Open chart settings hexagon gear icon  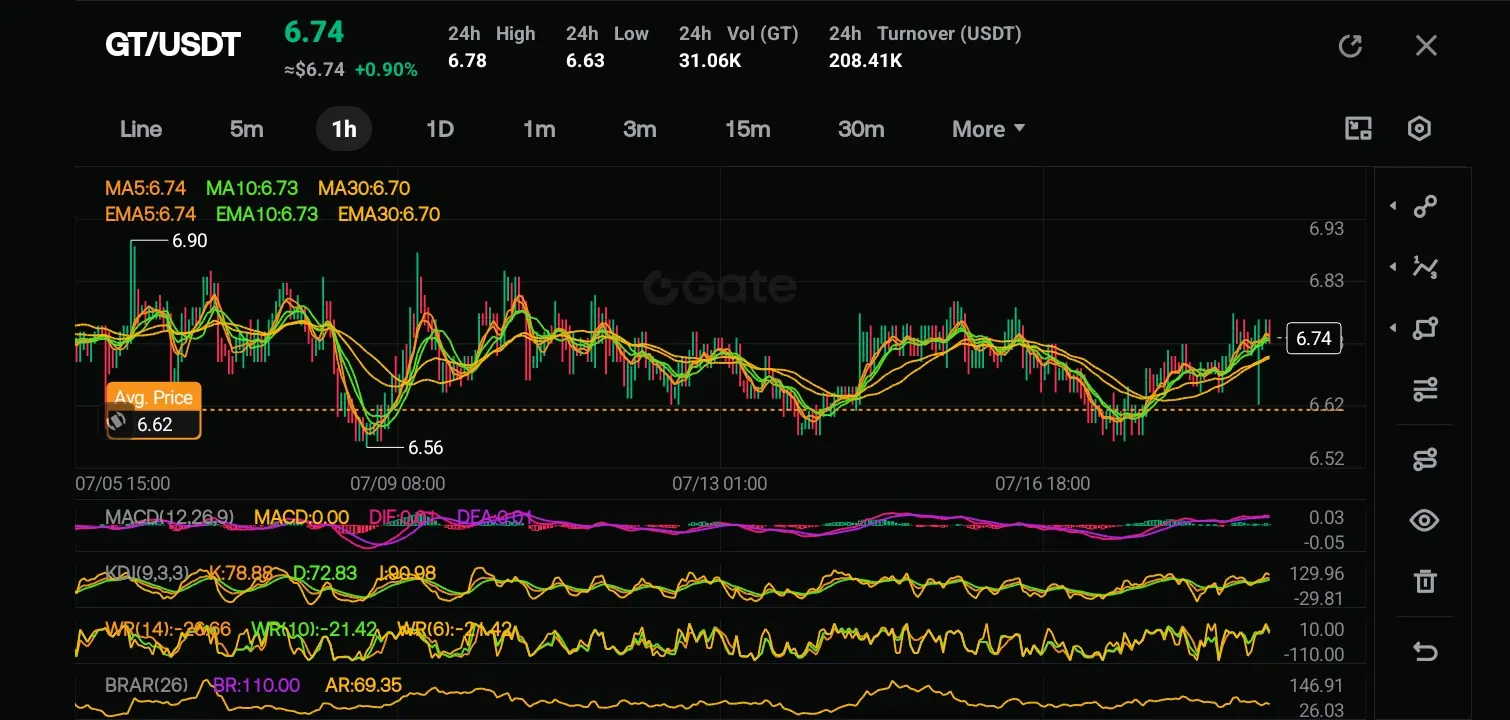pos(1419,128)
